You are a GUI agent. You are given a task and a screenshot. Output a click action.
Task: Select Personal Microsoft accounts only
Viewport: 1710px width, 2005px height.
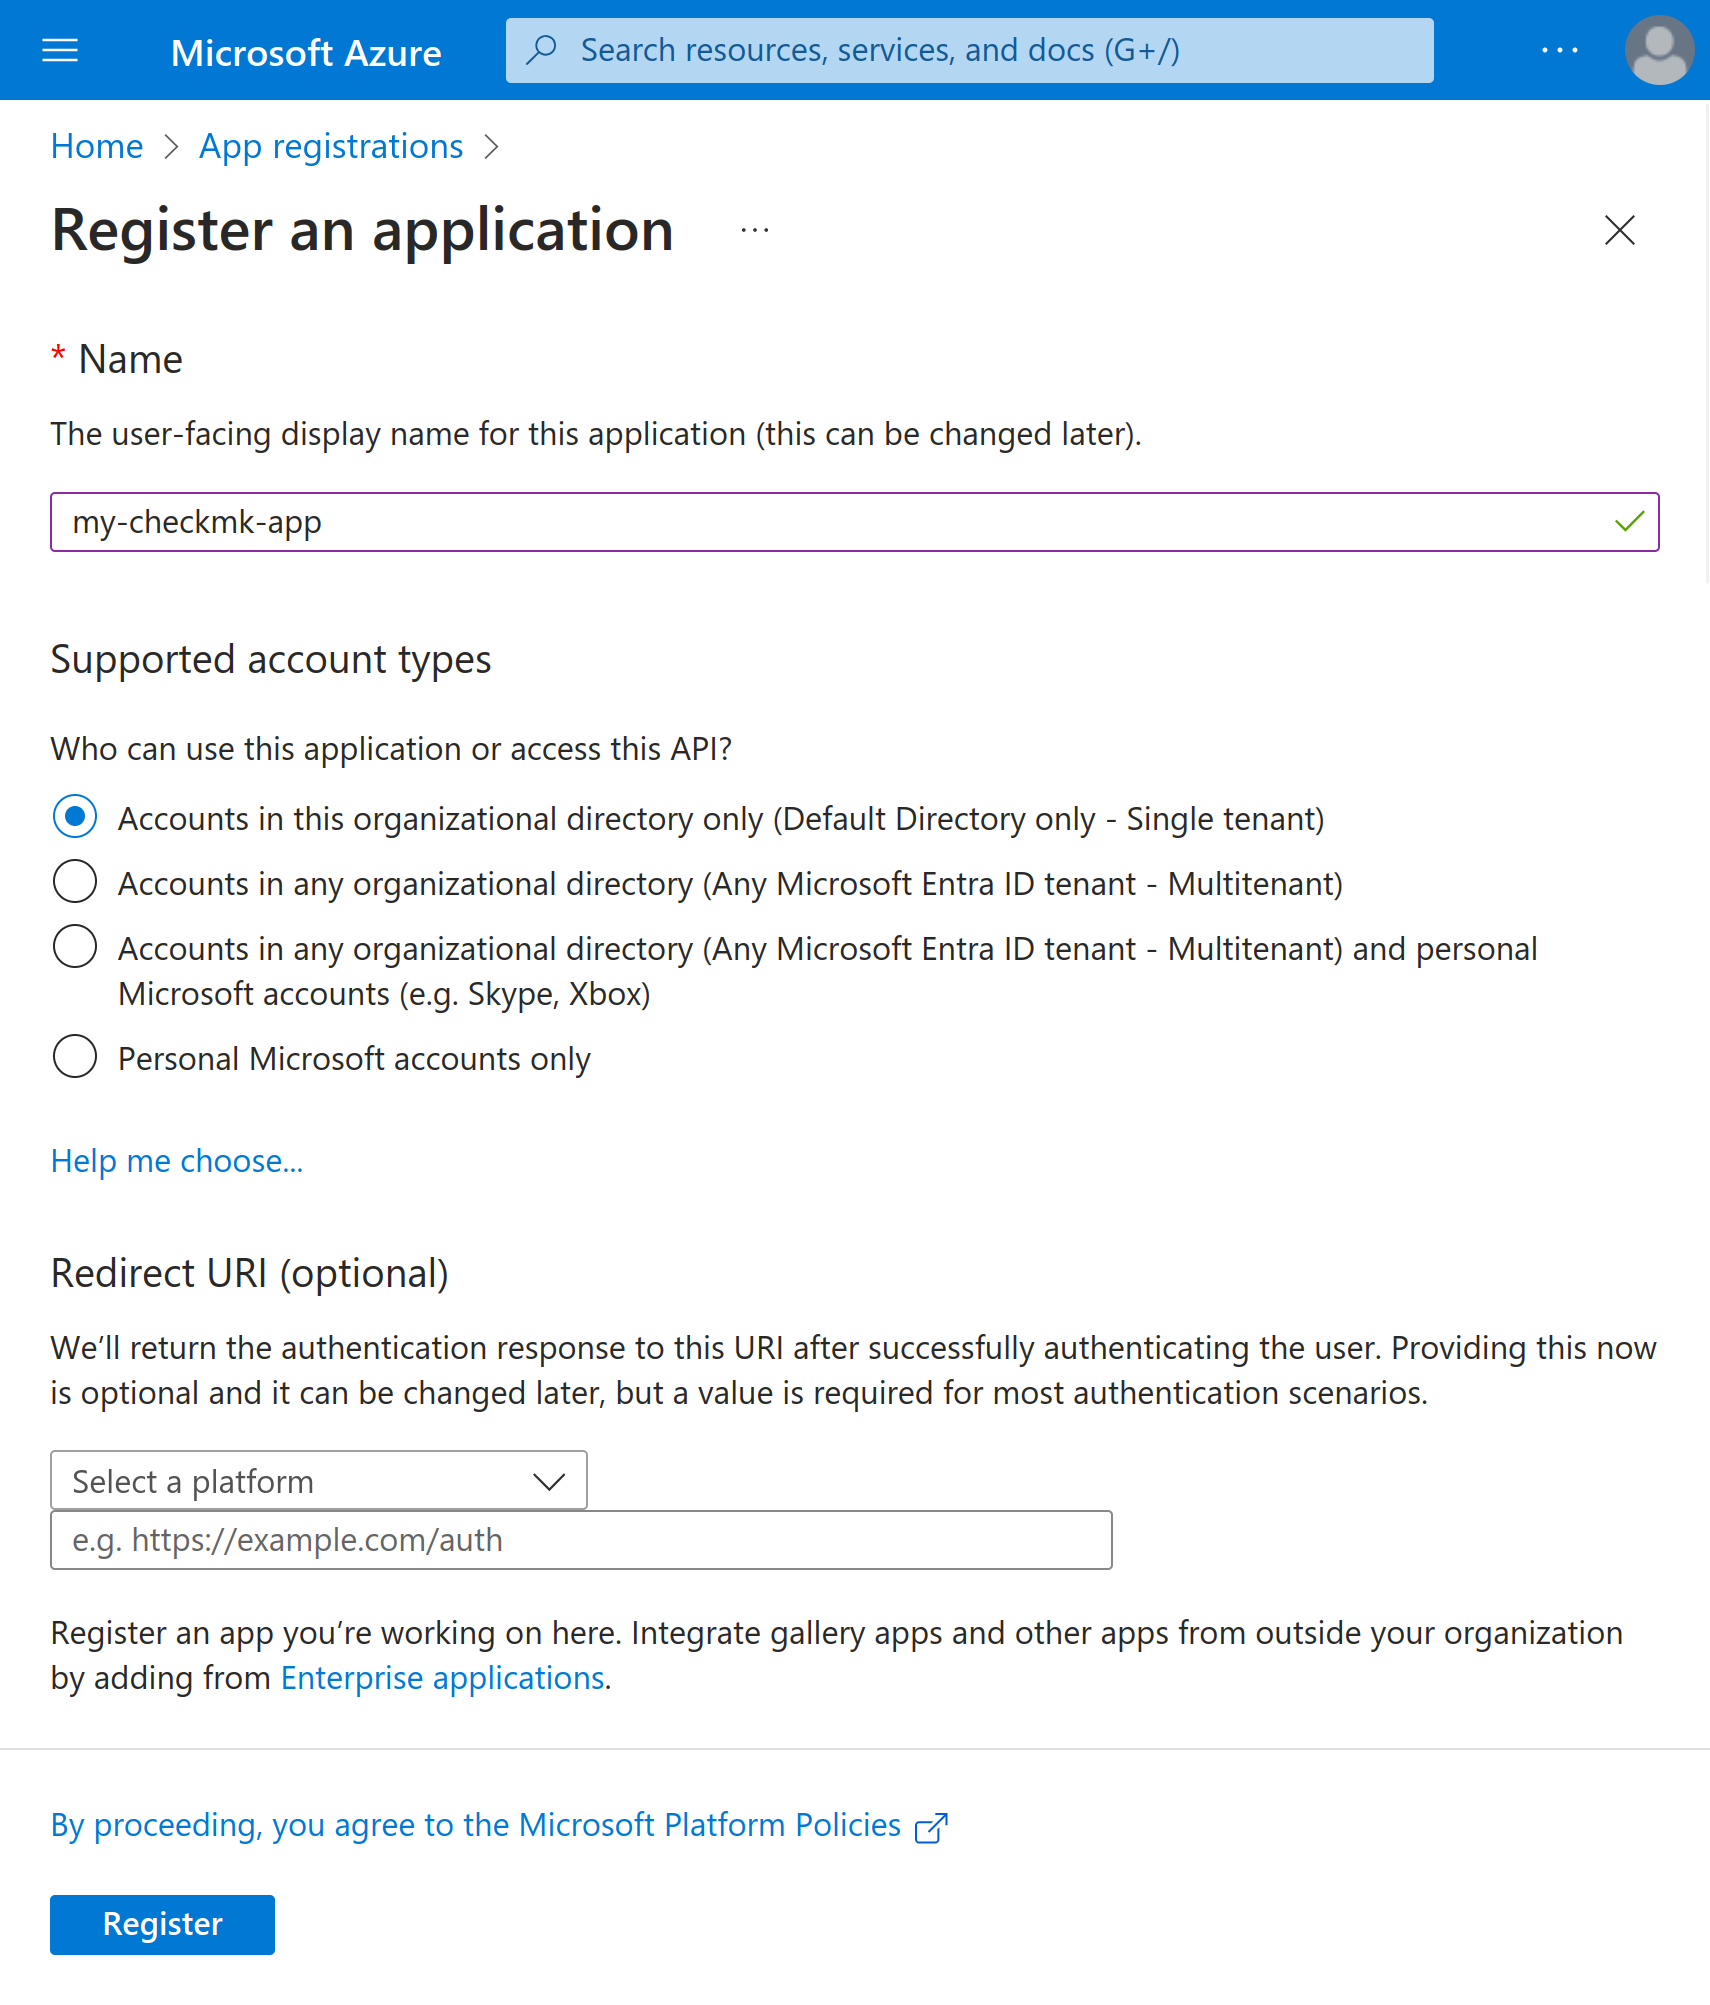click(x=74, y=1057)
